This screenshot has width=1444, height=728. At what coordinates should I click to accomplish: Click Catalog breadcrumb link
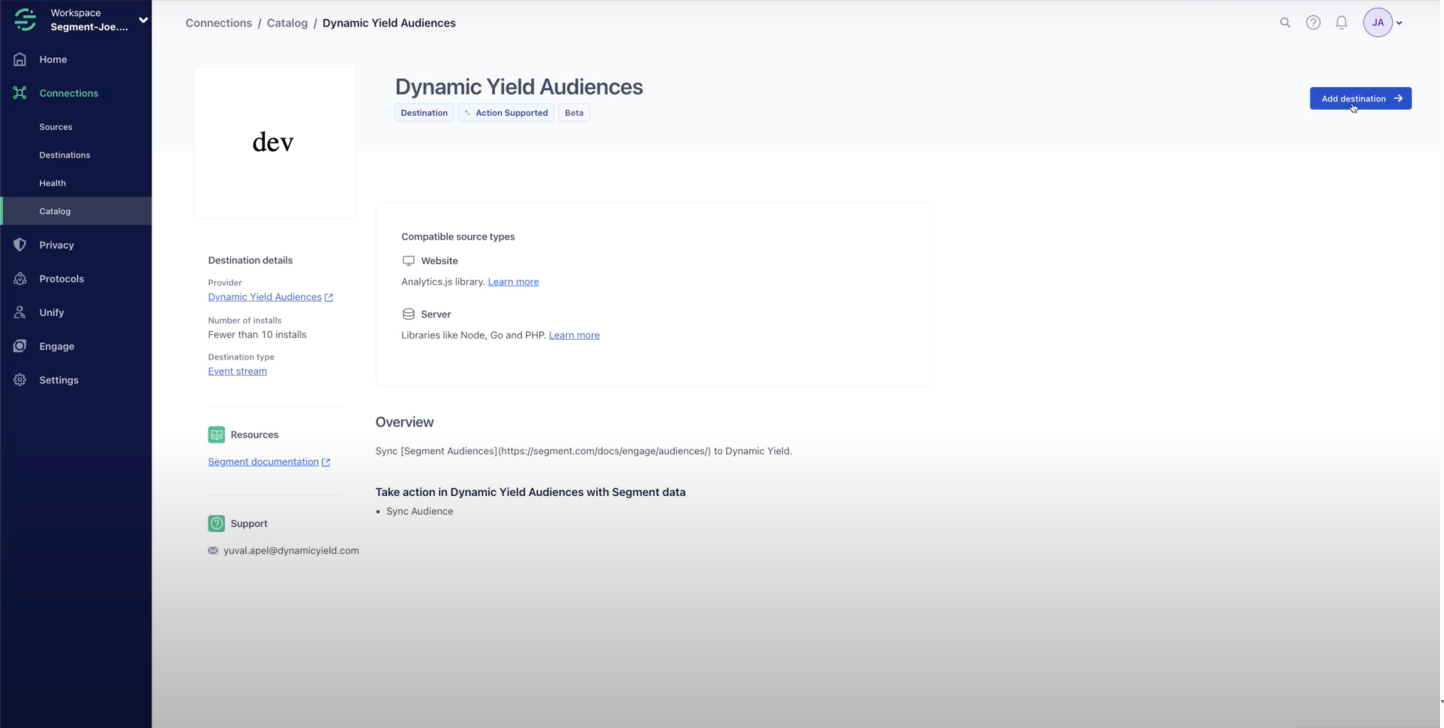tap(287, 23)
